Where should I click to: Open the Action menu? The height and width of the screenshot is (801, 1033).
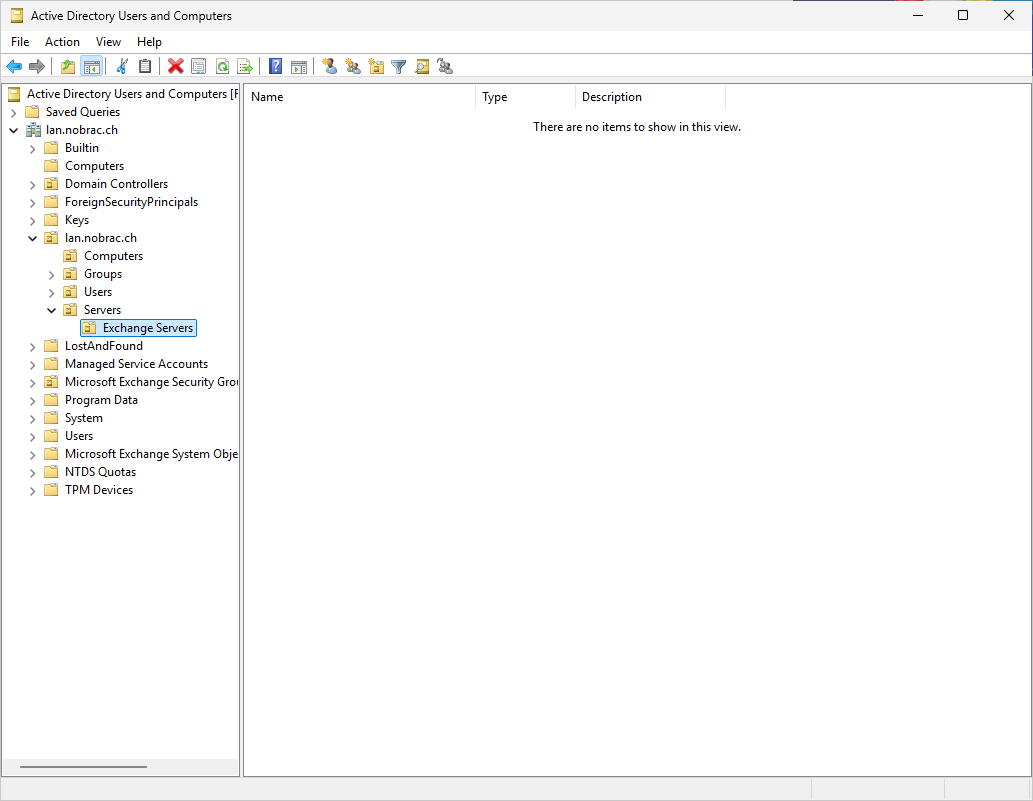pyautogui.click(x=62, y=41)
